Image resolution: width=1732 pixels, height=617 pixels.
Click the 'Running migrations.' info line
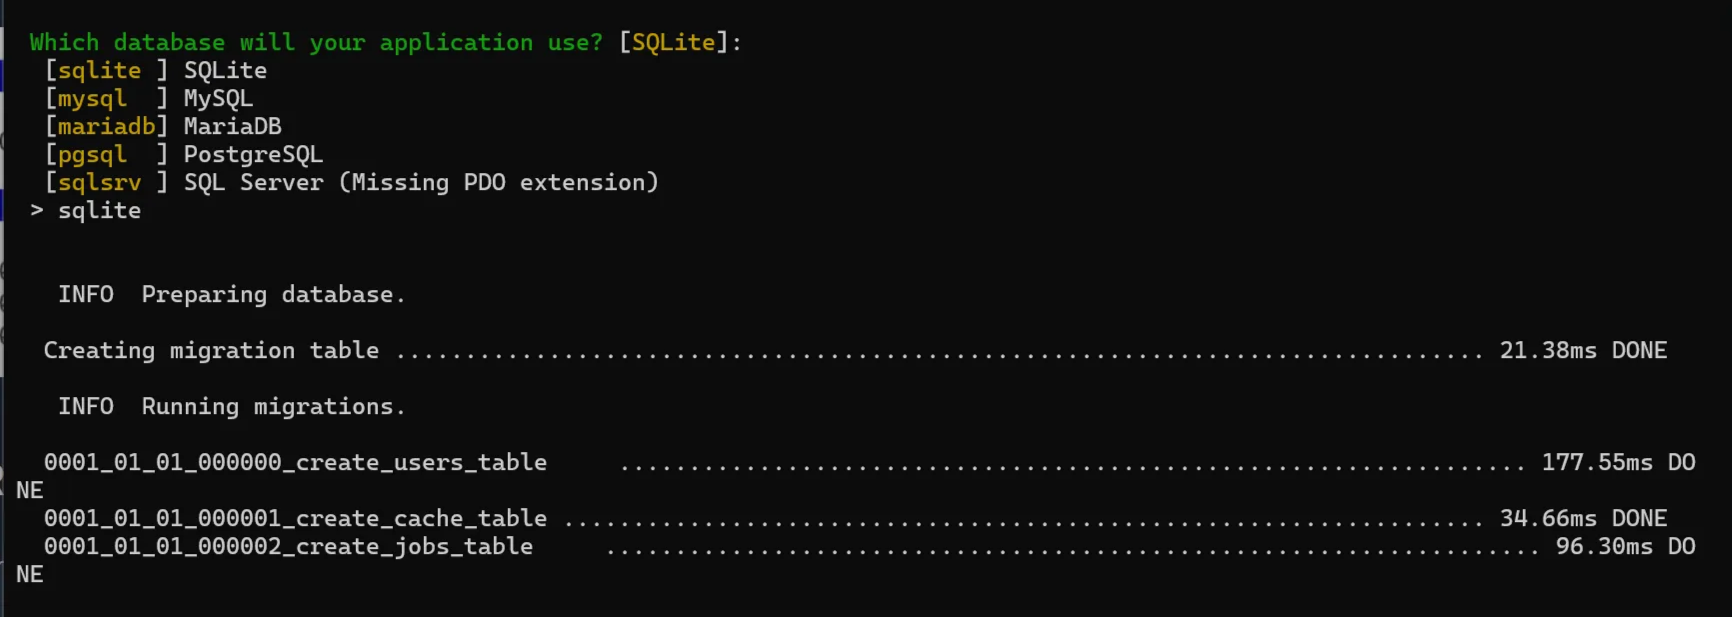tap(231, 407)
